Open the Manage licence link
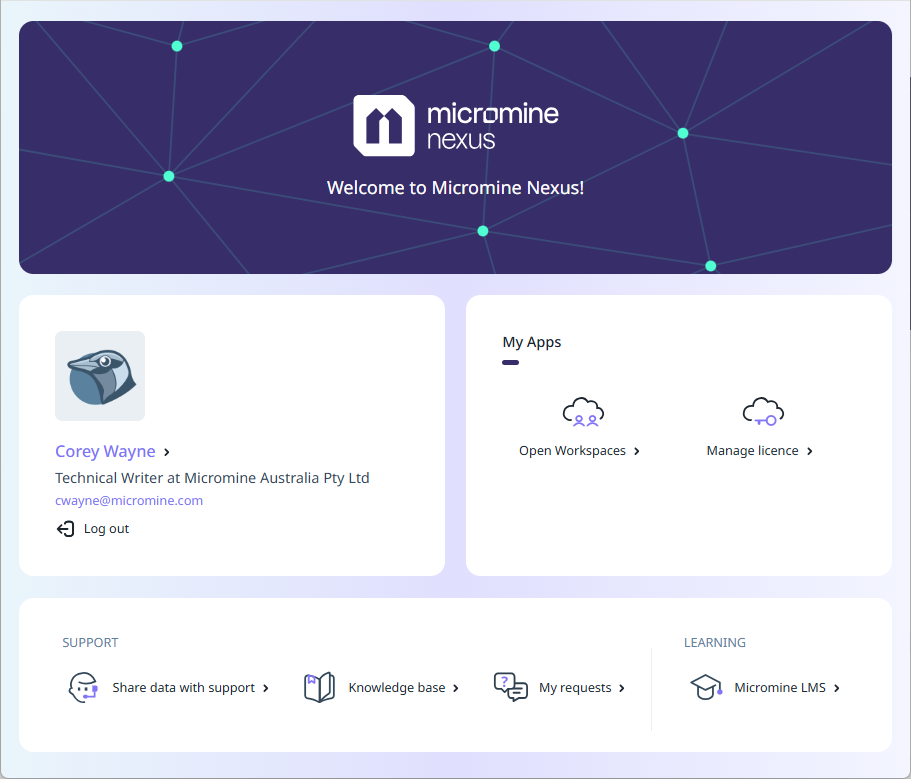The height and width of the screenshot is (779, 911). pyautogui.click(x=752, y=451)
